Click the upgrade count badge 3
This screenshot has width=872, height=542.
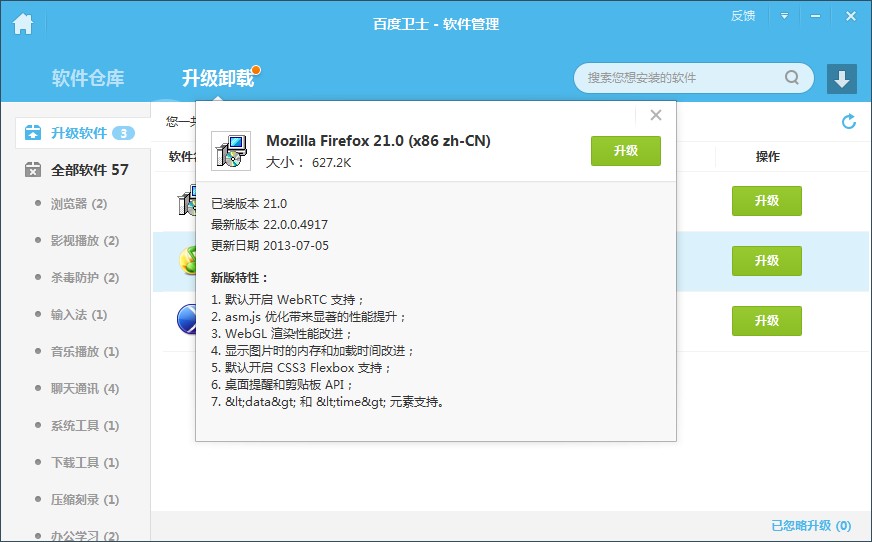(x=123, y=133)
